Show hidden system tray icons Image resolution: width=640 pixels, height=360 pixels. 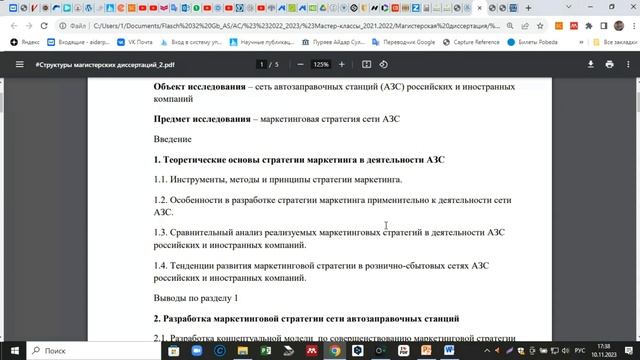point(487,351)
